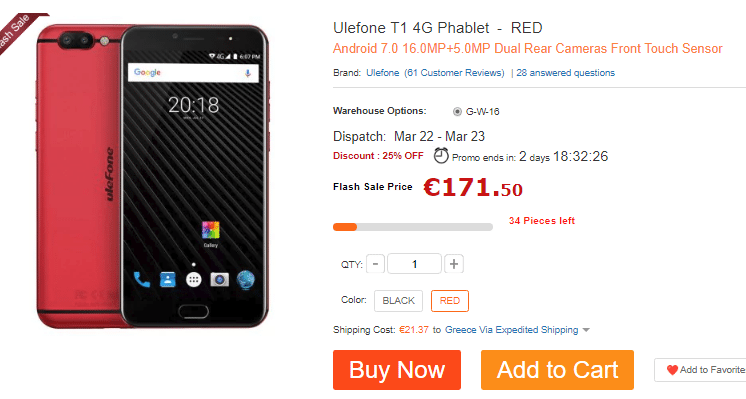Decrease quantity with the minus button
The image size is (746, 399).
tap(375, 264)
